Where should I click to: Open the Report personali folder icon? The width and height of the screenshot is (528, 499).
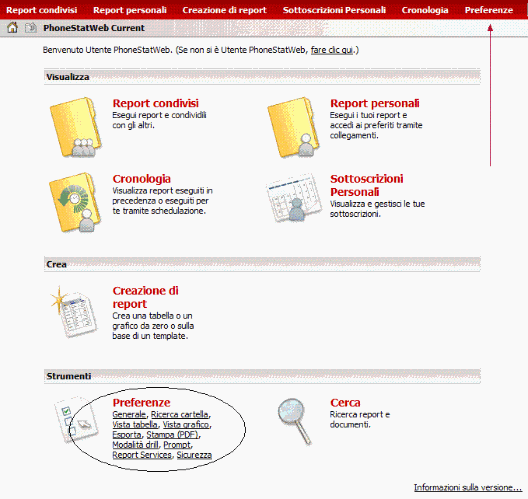294,127
